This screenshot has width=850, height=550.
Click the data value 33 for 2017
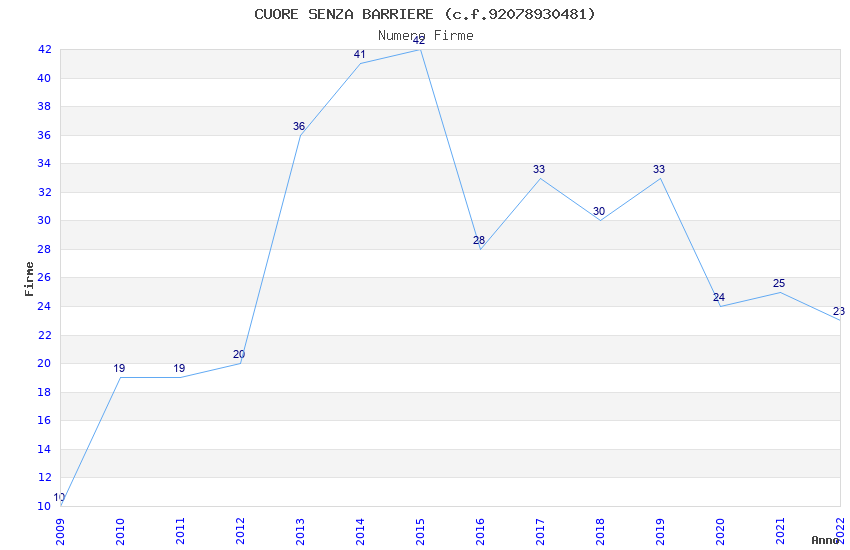[x=539, y=169]
